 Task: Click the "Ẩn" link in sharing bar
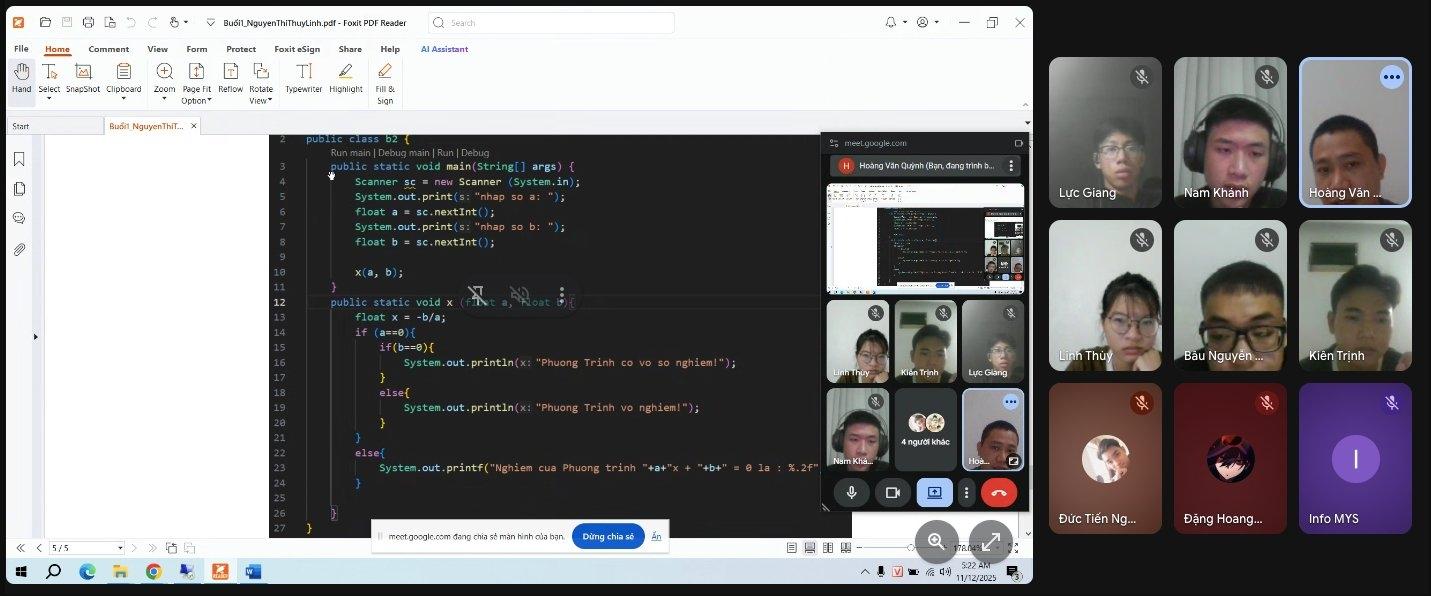[x=657, y=536]
